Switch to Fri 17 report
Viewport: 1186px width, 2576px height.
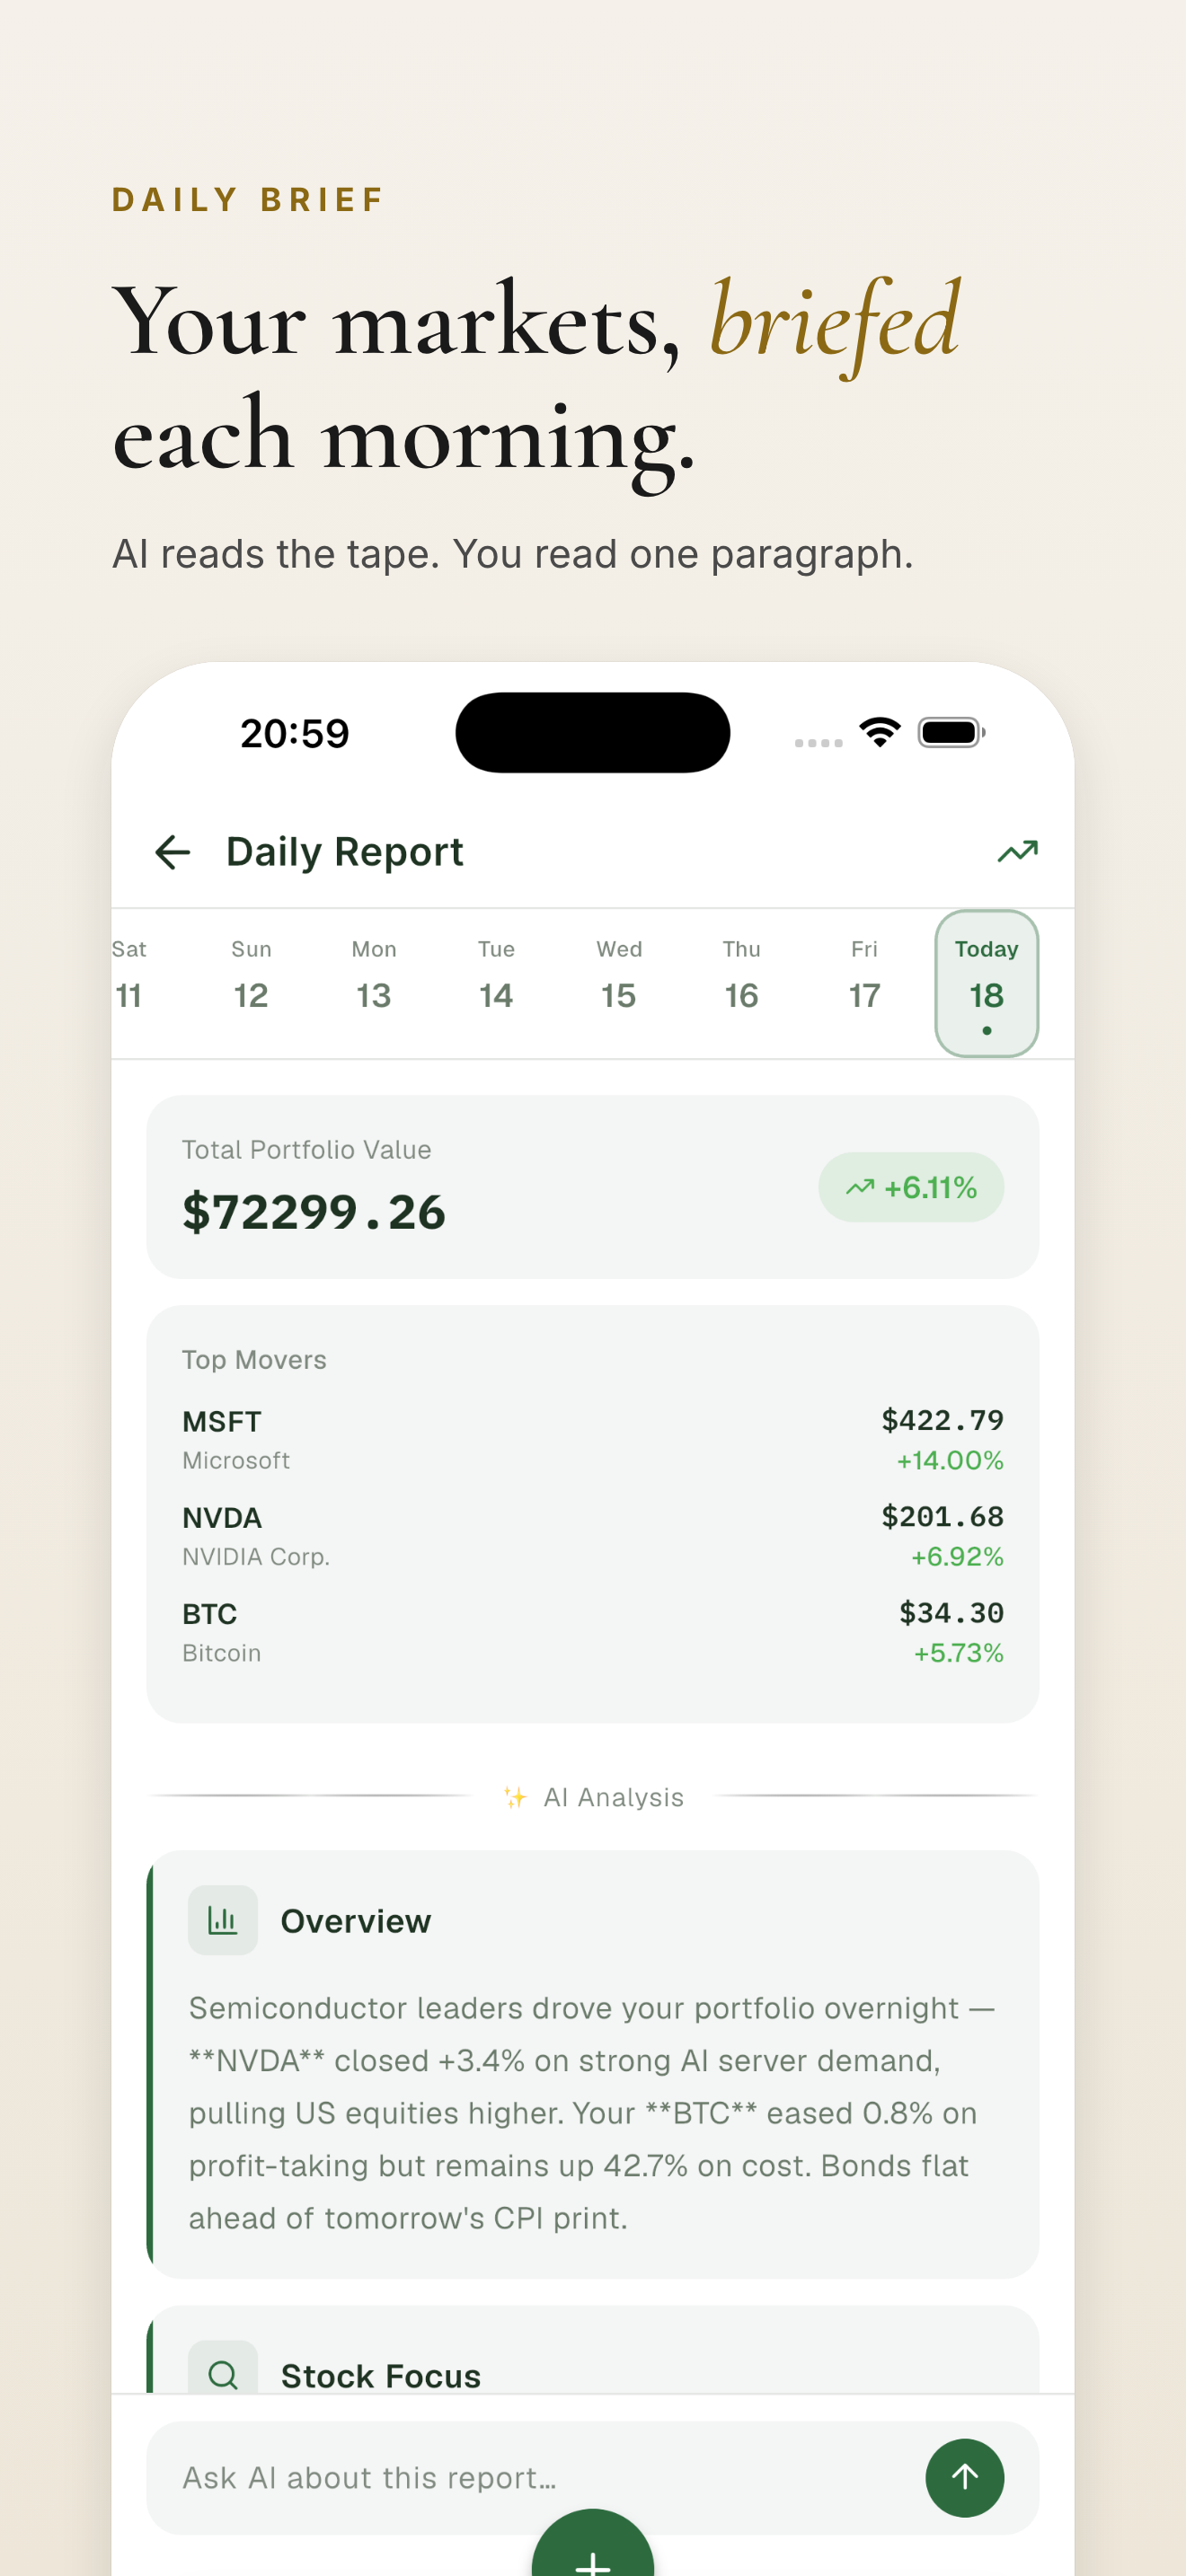[x=864, y=983]
